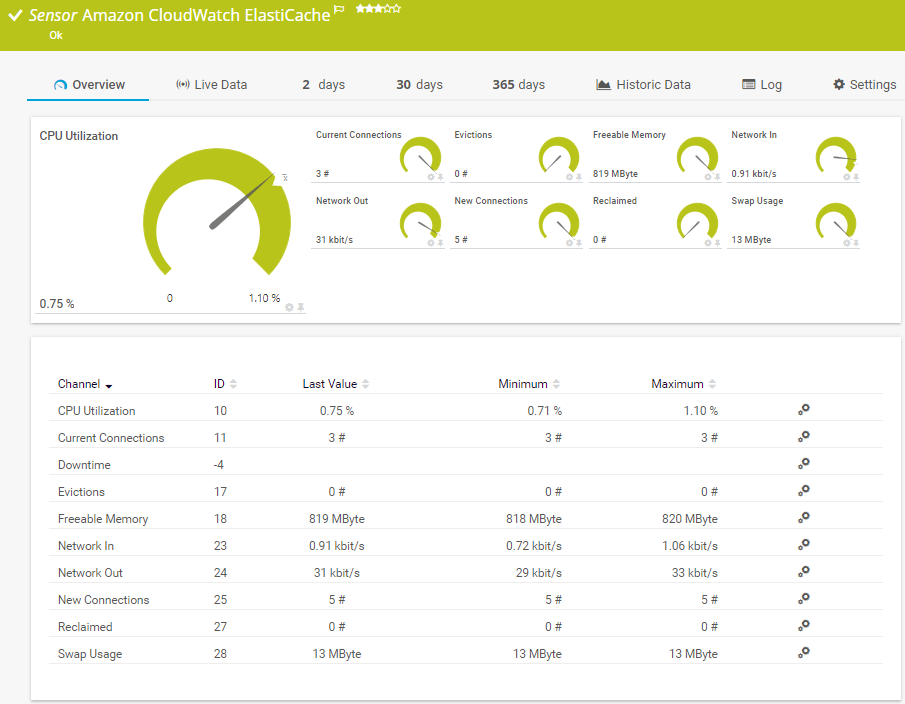
Task: Click gear icon on Network Out gauge
Action: 431,243
